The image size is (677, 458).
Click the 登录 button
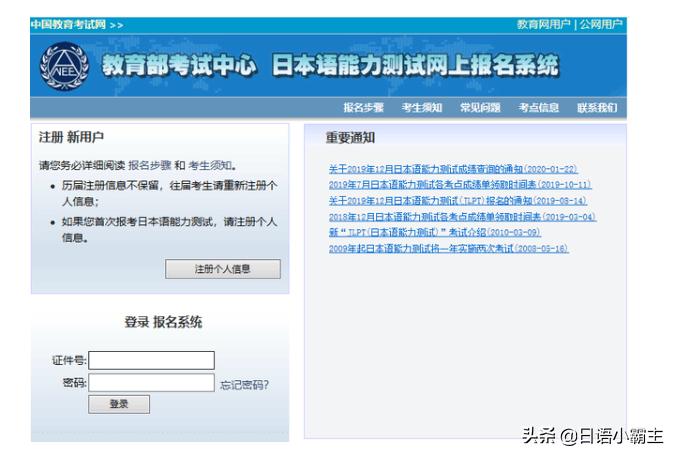click(119, 404)
